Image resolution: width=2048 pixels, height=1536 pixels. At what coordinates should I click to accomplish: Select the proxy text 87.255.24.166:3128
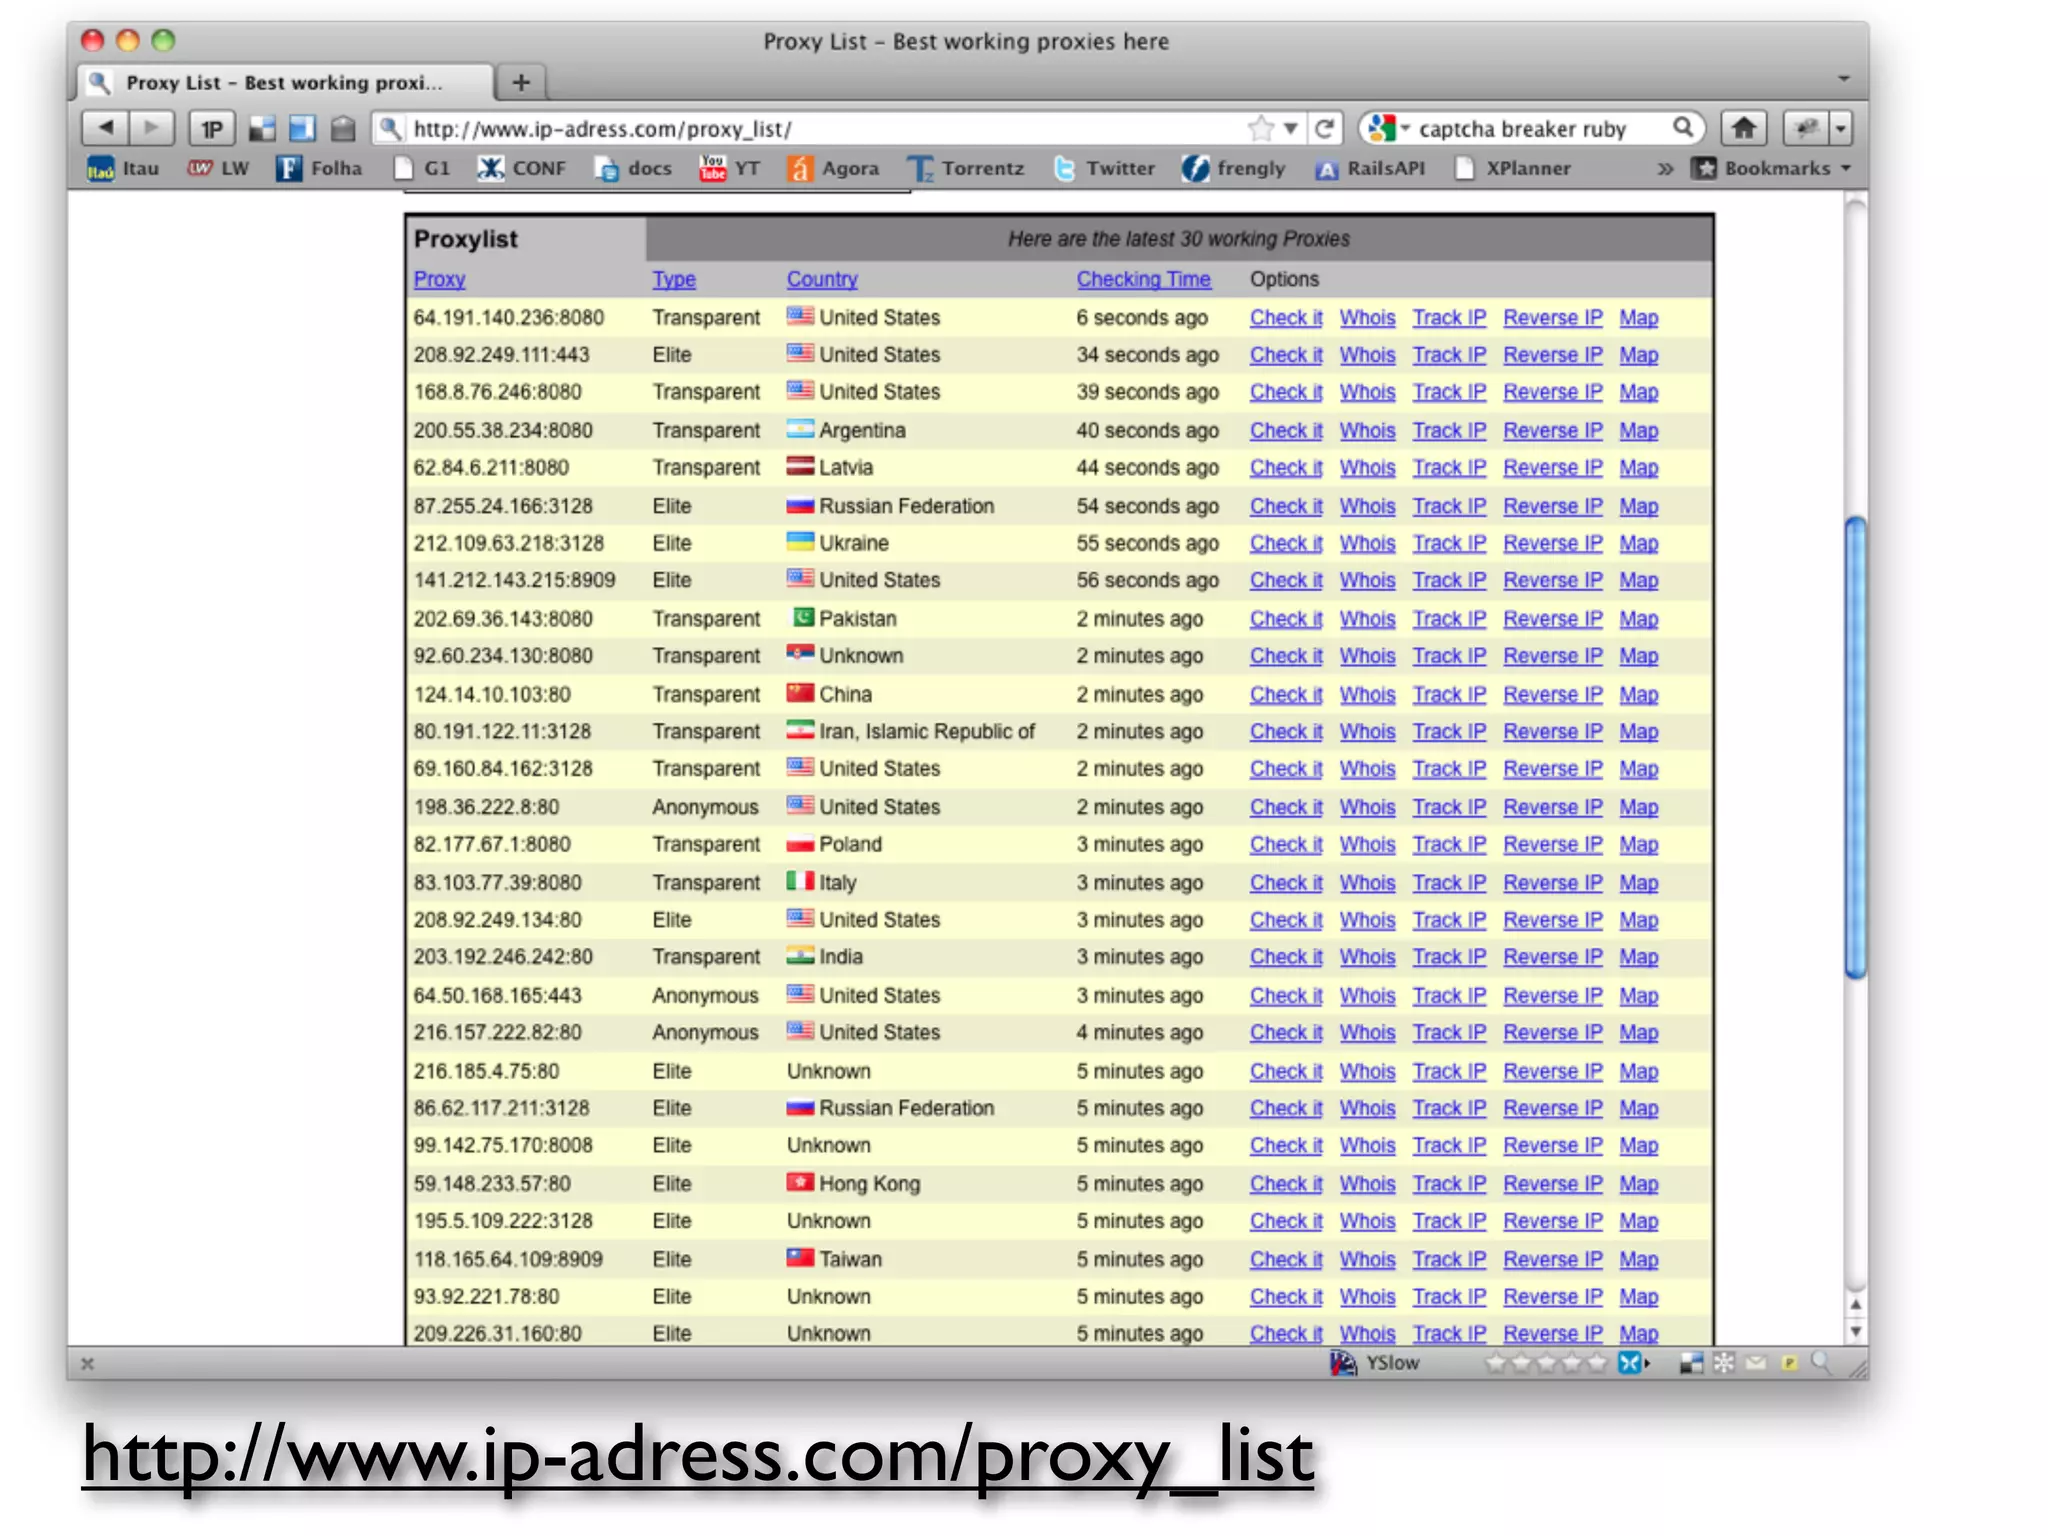click(x=503, y=506)
